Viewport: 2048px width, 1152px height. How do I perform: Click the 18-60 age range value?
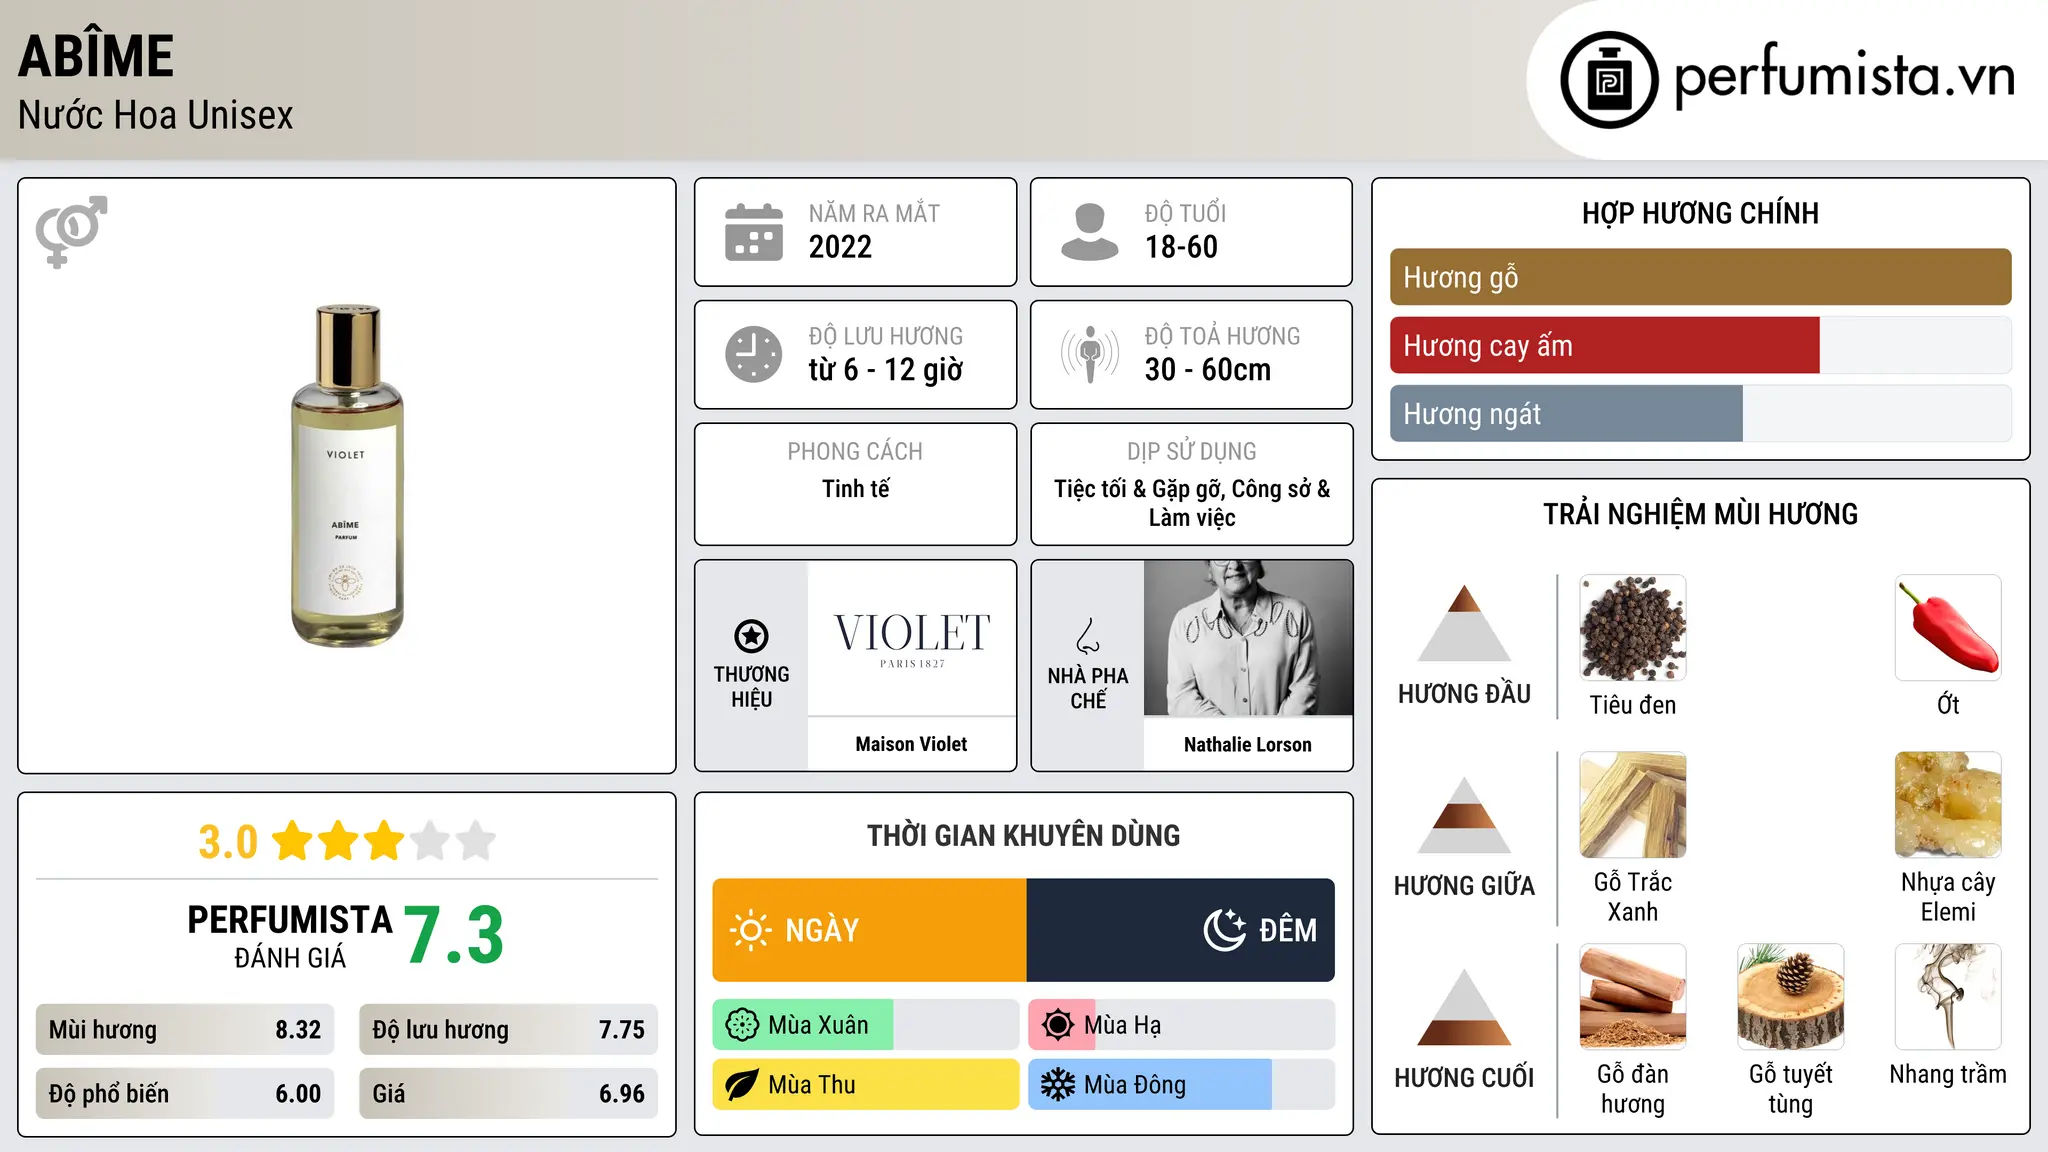(1181, 247)
